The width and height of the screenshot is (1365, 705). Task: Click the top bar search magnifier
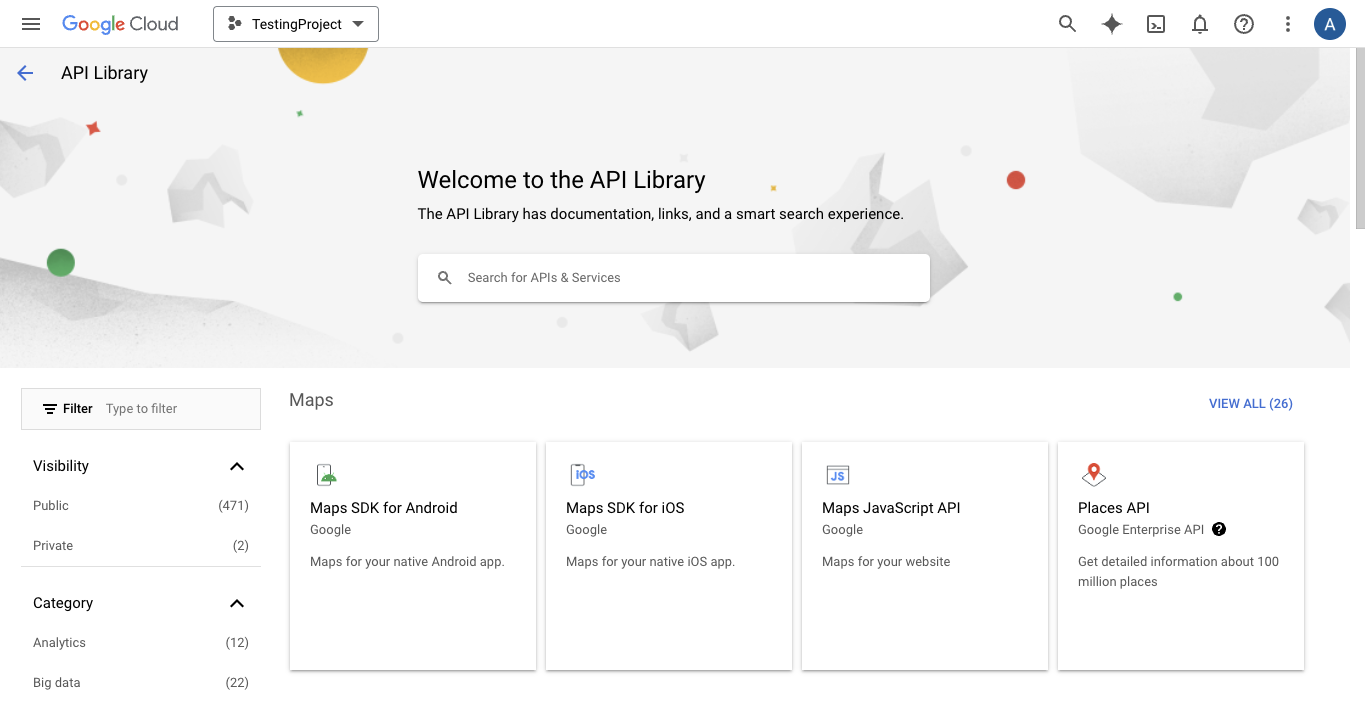[x=1068, y=24]
